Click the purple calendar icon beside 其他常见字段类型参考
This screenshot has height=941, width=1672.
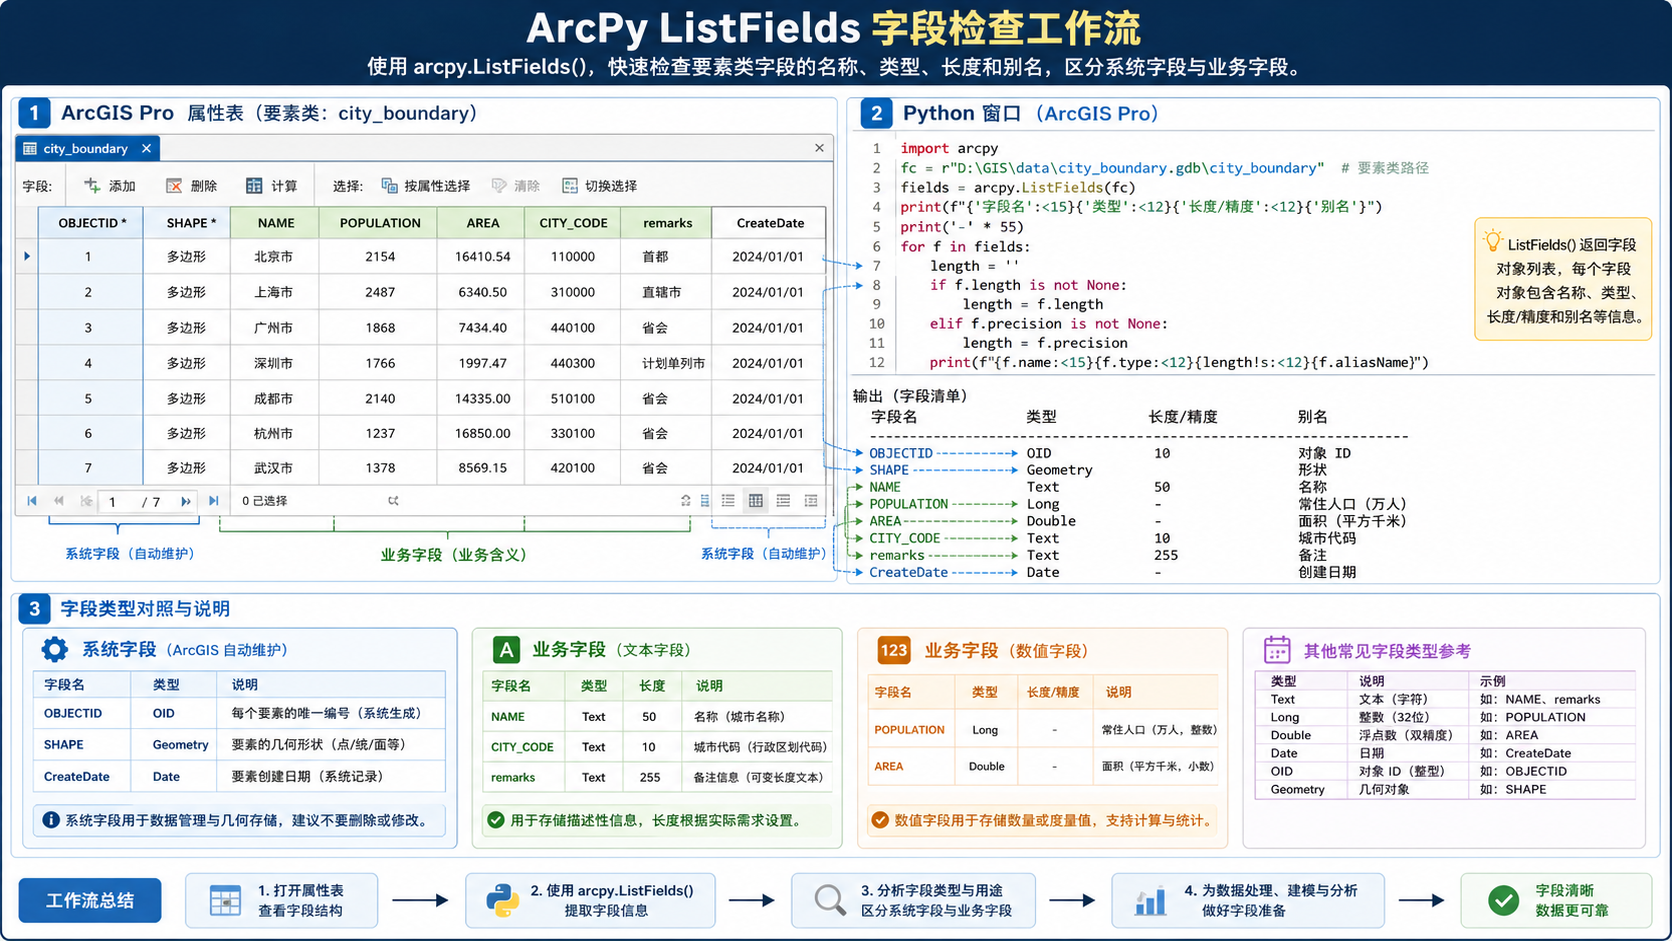pos(1277,650)
